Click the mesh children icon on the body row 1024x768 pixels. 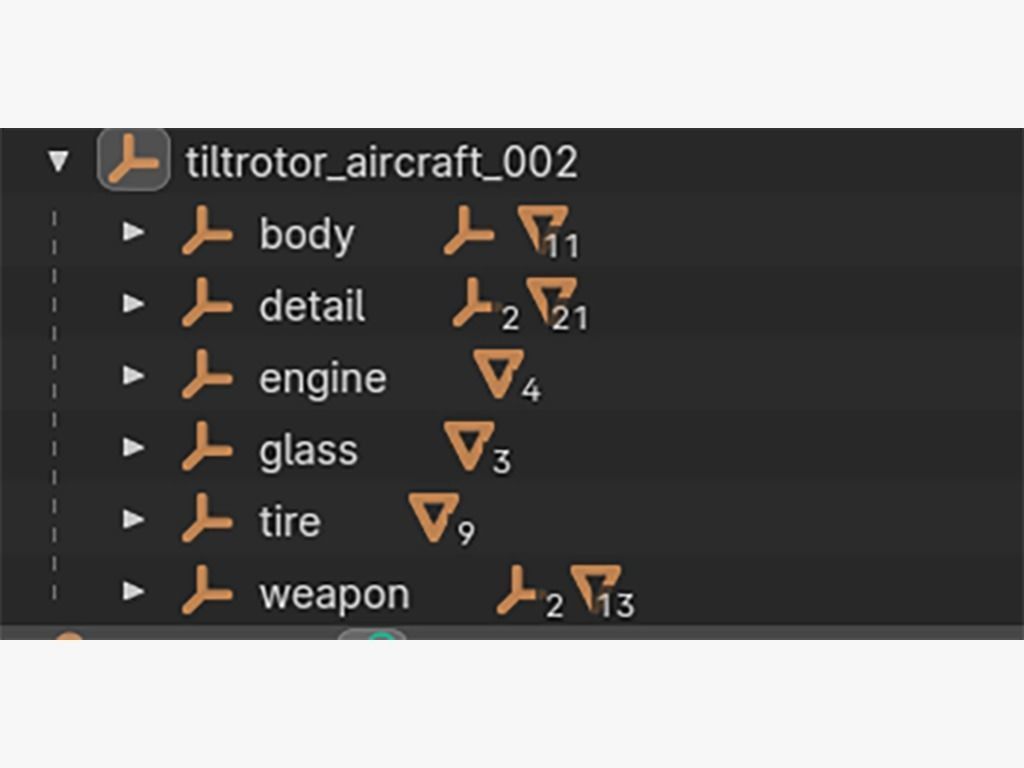pos(543,230)
